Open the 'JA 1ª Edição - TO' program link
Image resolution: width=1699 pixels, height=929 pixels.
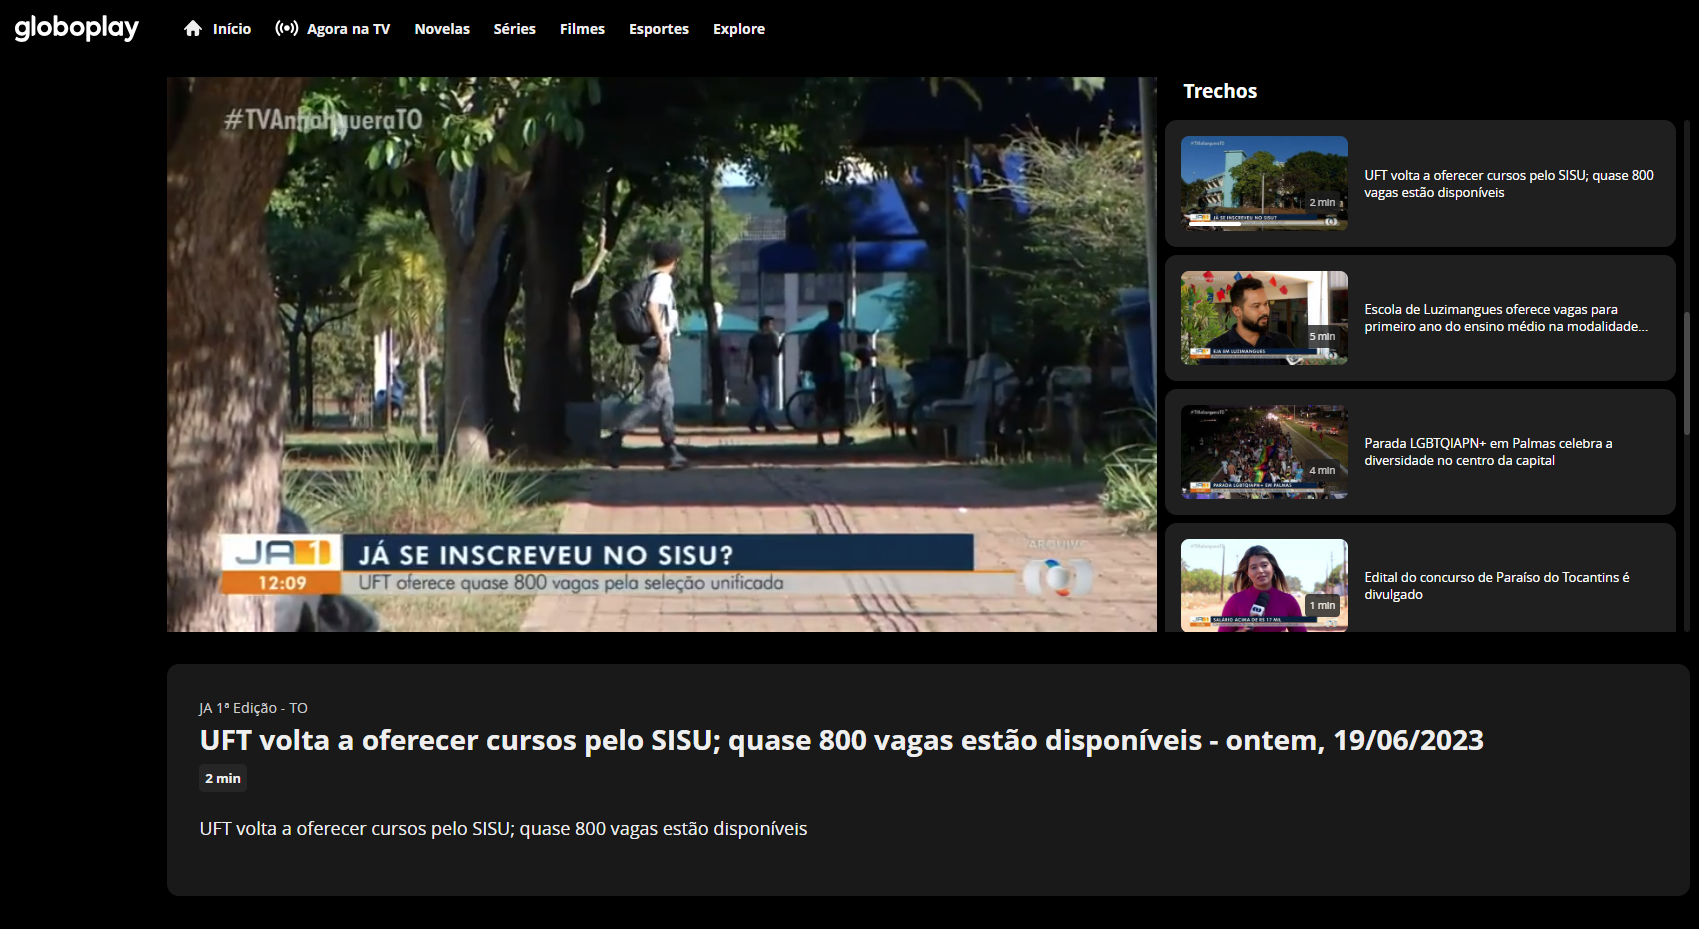[253, 708]
